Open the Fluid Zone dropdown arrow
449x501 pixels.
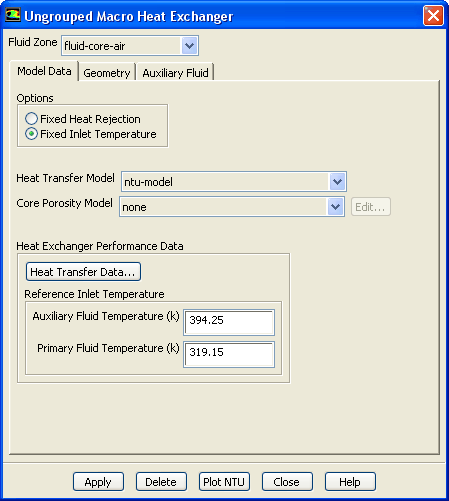189,46
